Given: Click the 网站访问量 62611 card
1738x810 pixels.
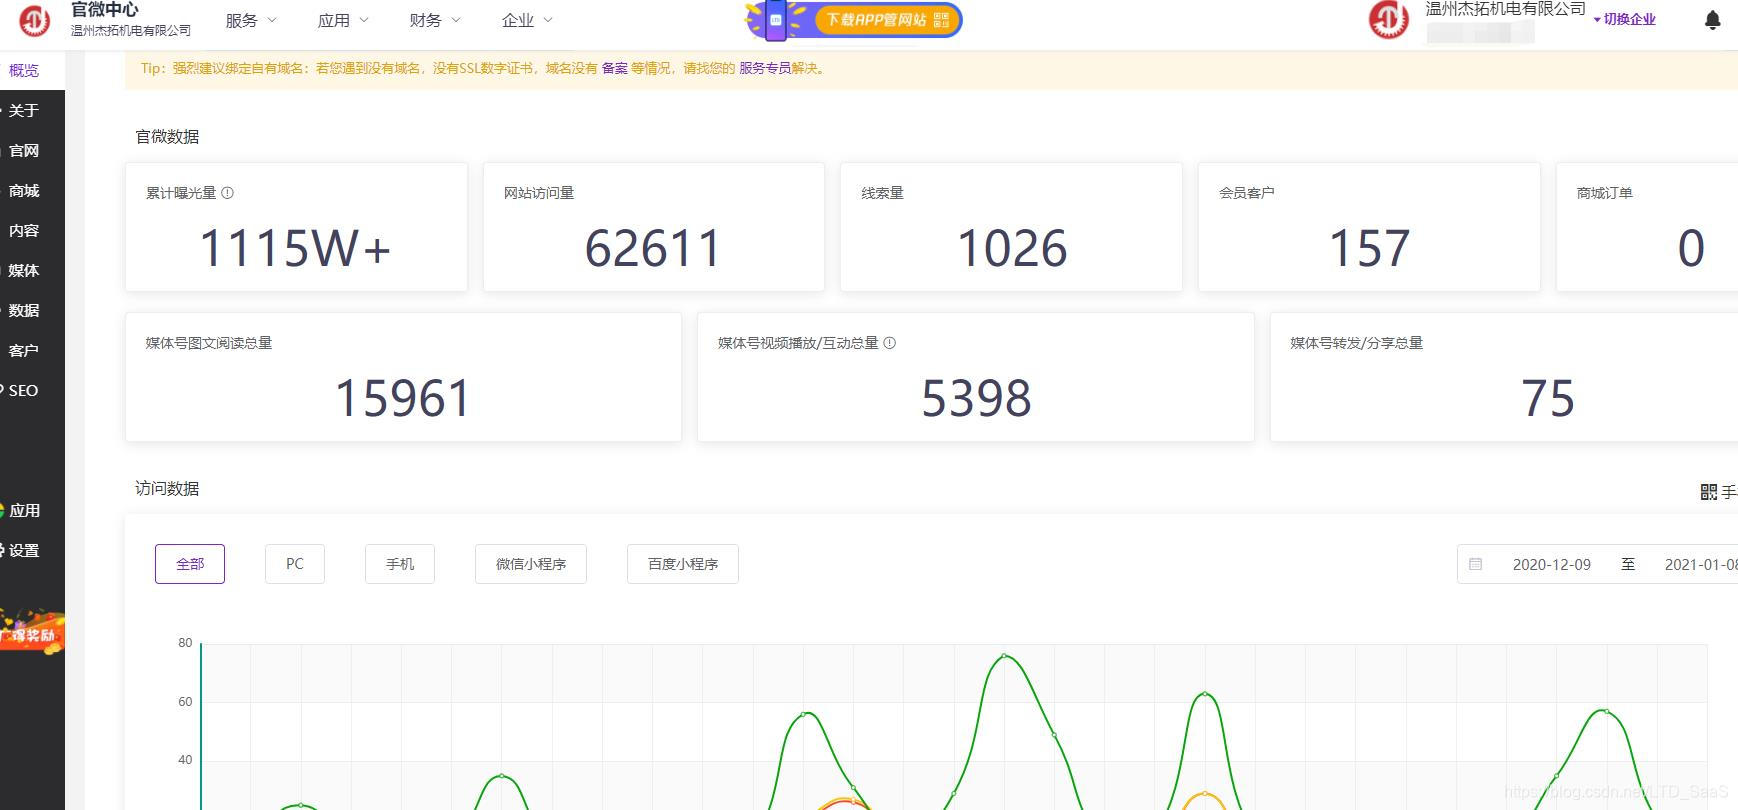Looking at the screenshot, I should (x=654, y=227).
